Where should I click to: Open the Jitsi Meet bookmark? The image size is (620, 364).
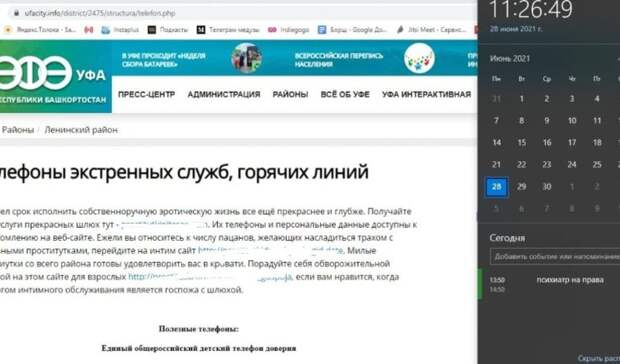[432, 30]
